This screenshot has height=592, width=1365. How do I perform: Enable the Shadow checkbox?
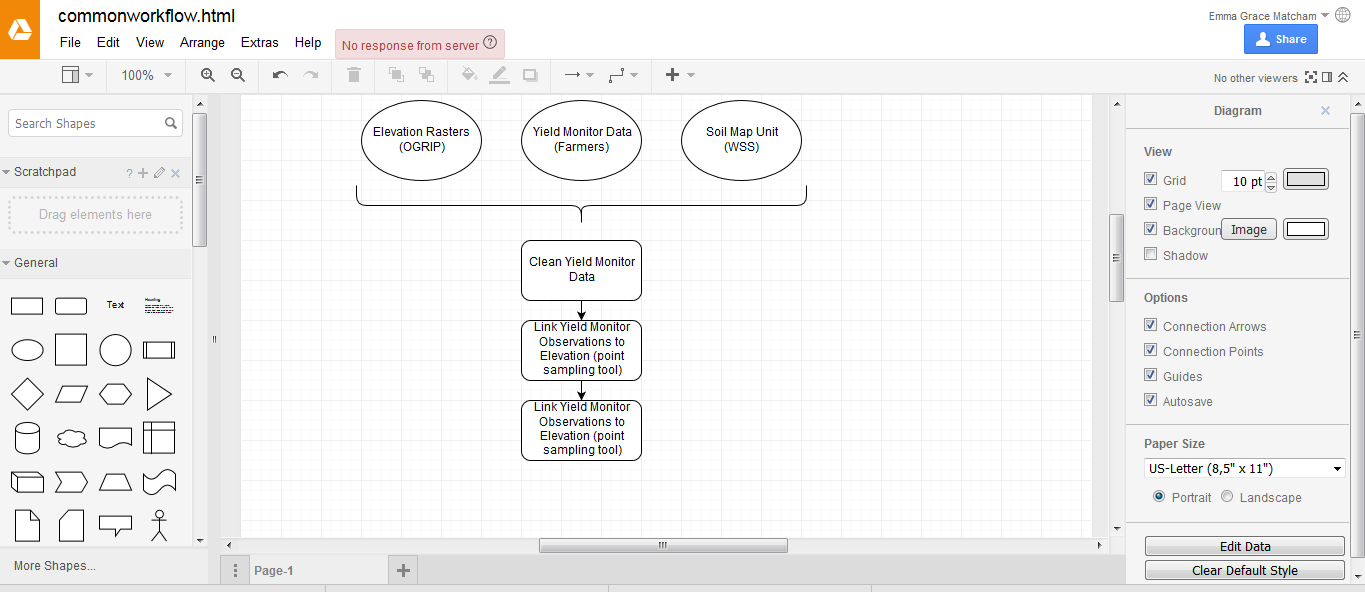click(1150, 254)
